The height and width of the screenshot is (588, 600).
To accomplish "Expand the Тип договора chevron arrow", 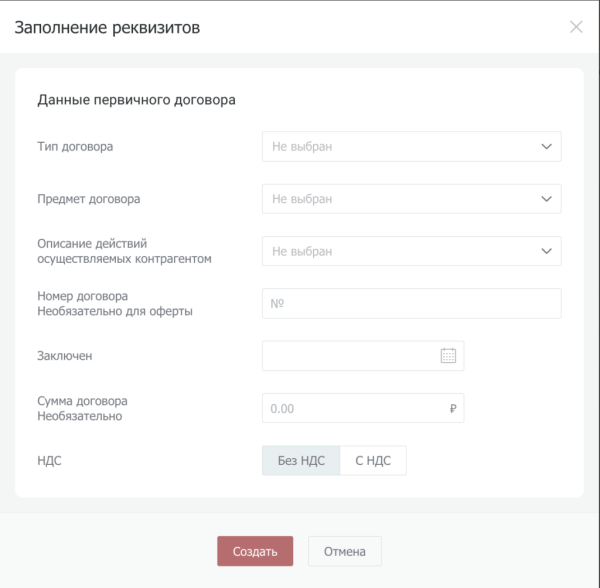I will (x=546, y=147).
